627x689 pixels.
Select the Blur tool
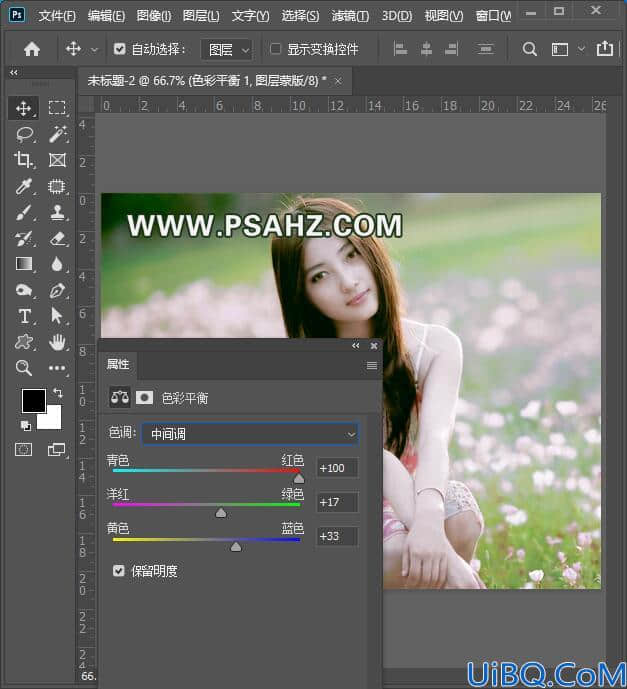click(57, 264)
